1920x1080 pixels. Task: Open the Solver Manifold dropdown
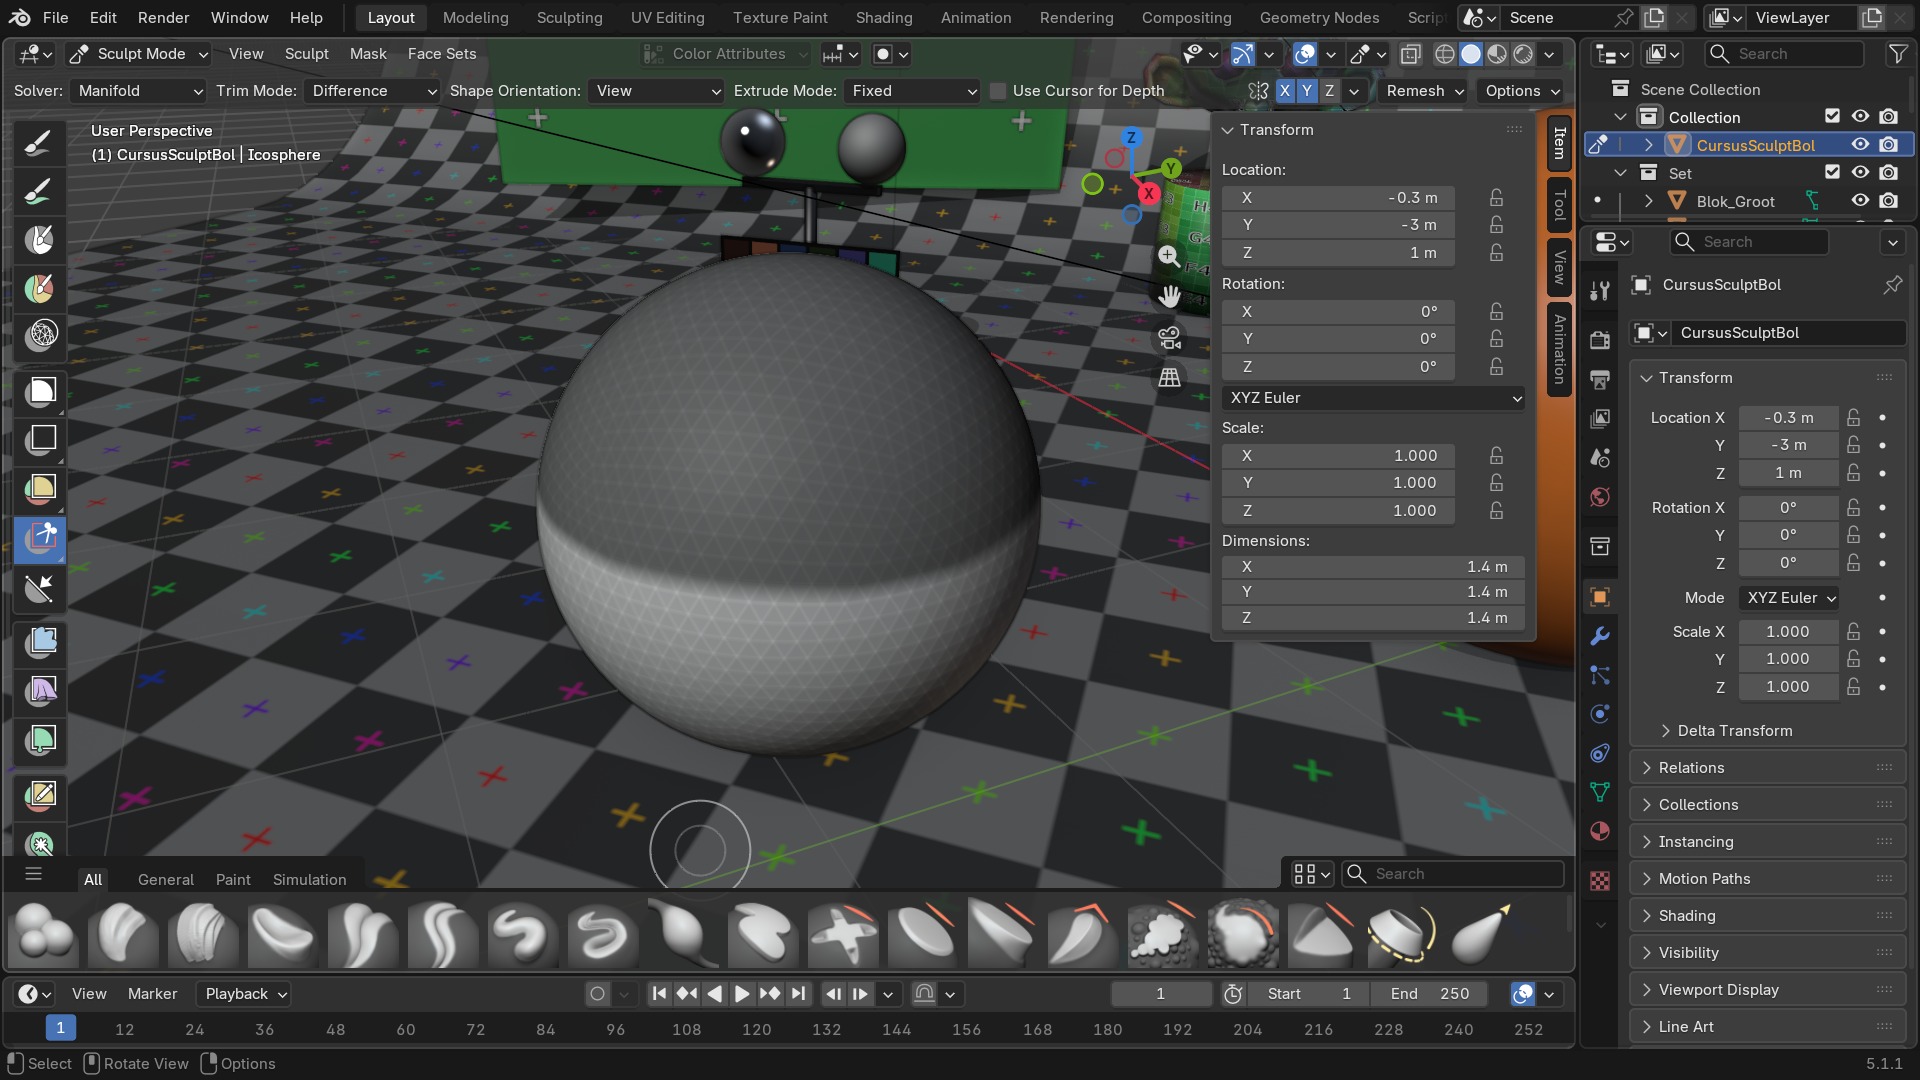point(139,91)
